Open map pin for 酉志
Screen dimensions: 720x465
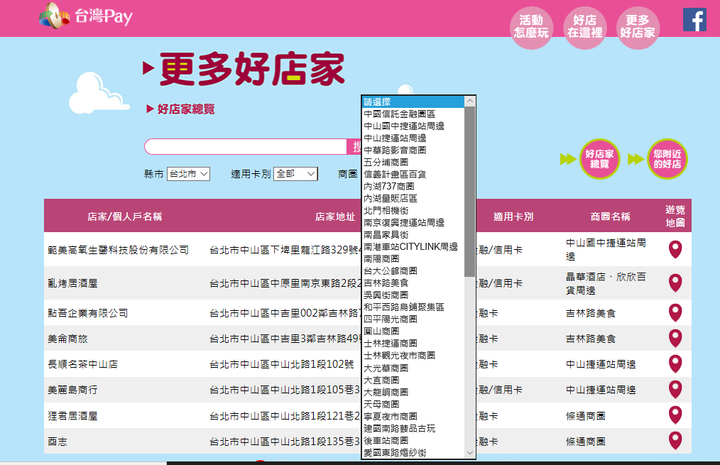[675, 441]
